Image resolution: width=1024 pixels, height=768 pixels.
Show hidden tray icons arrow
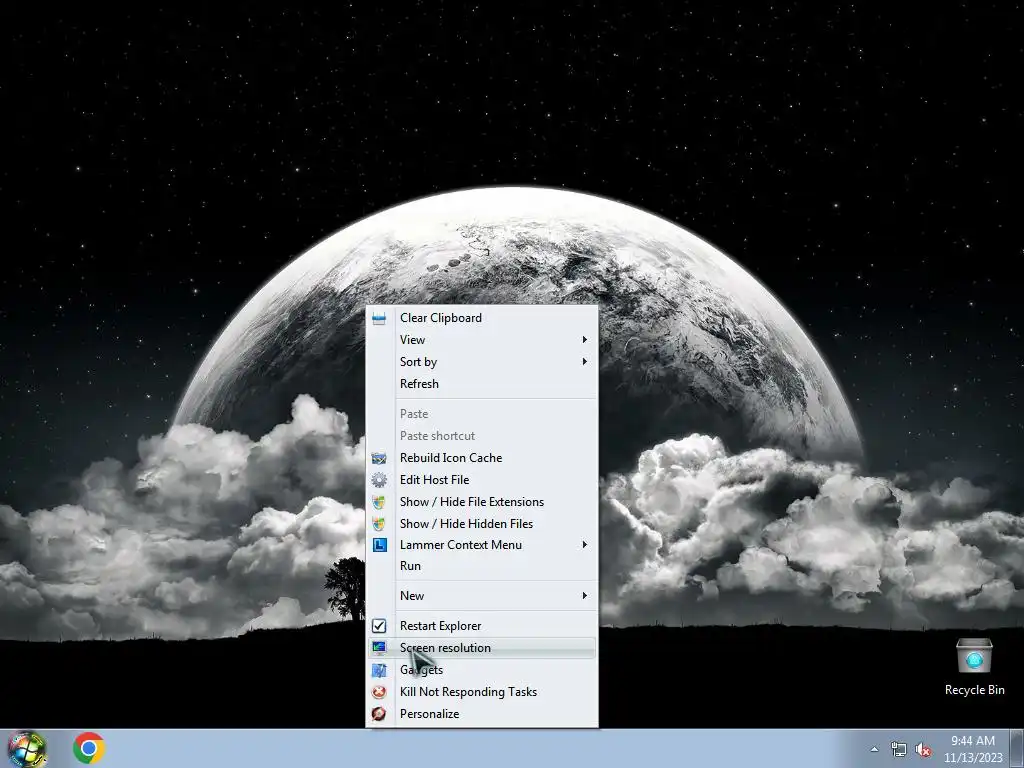pos(874,749)
